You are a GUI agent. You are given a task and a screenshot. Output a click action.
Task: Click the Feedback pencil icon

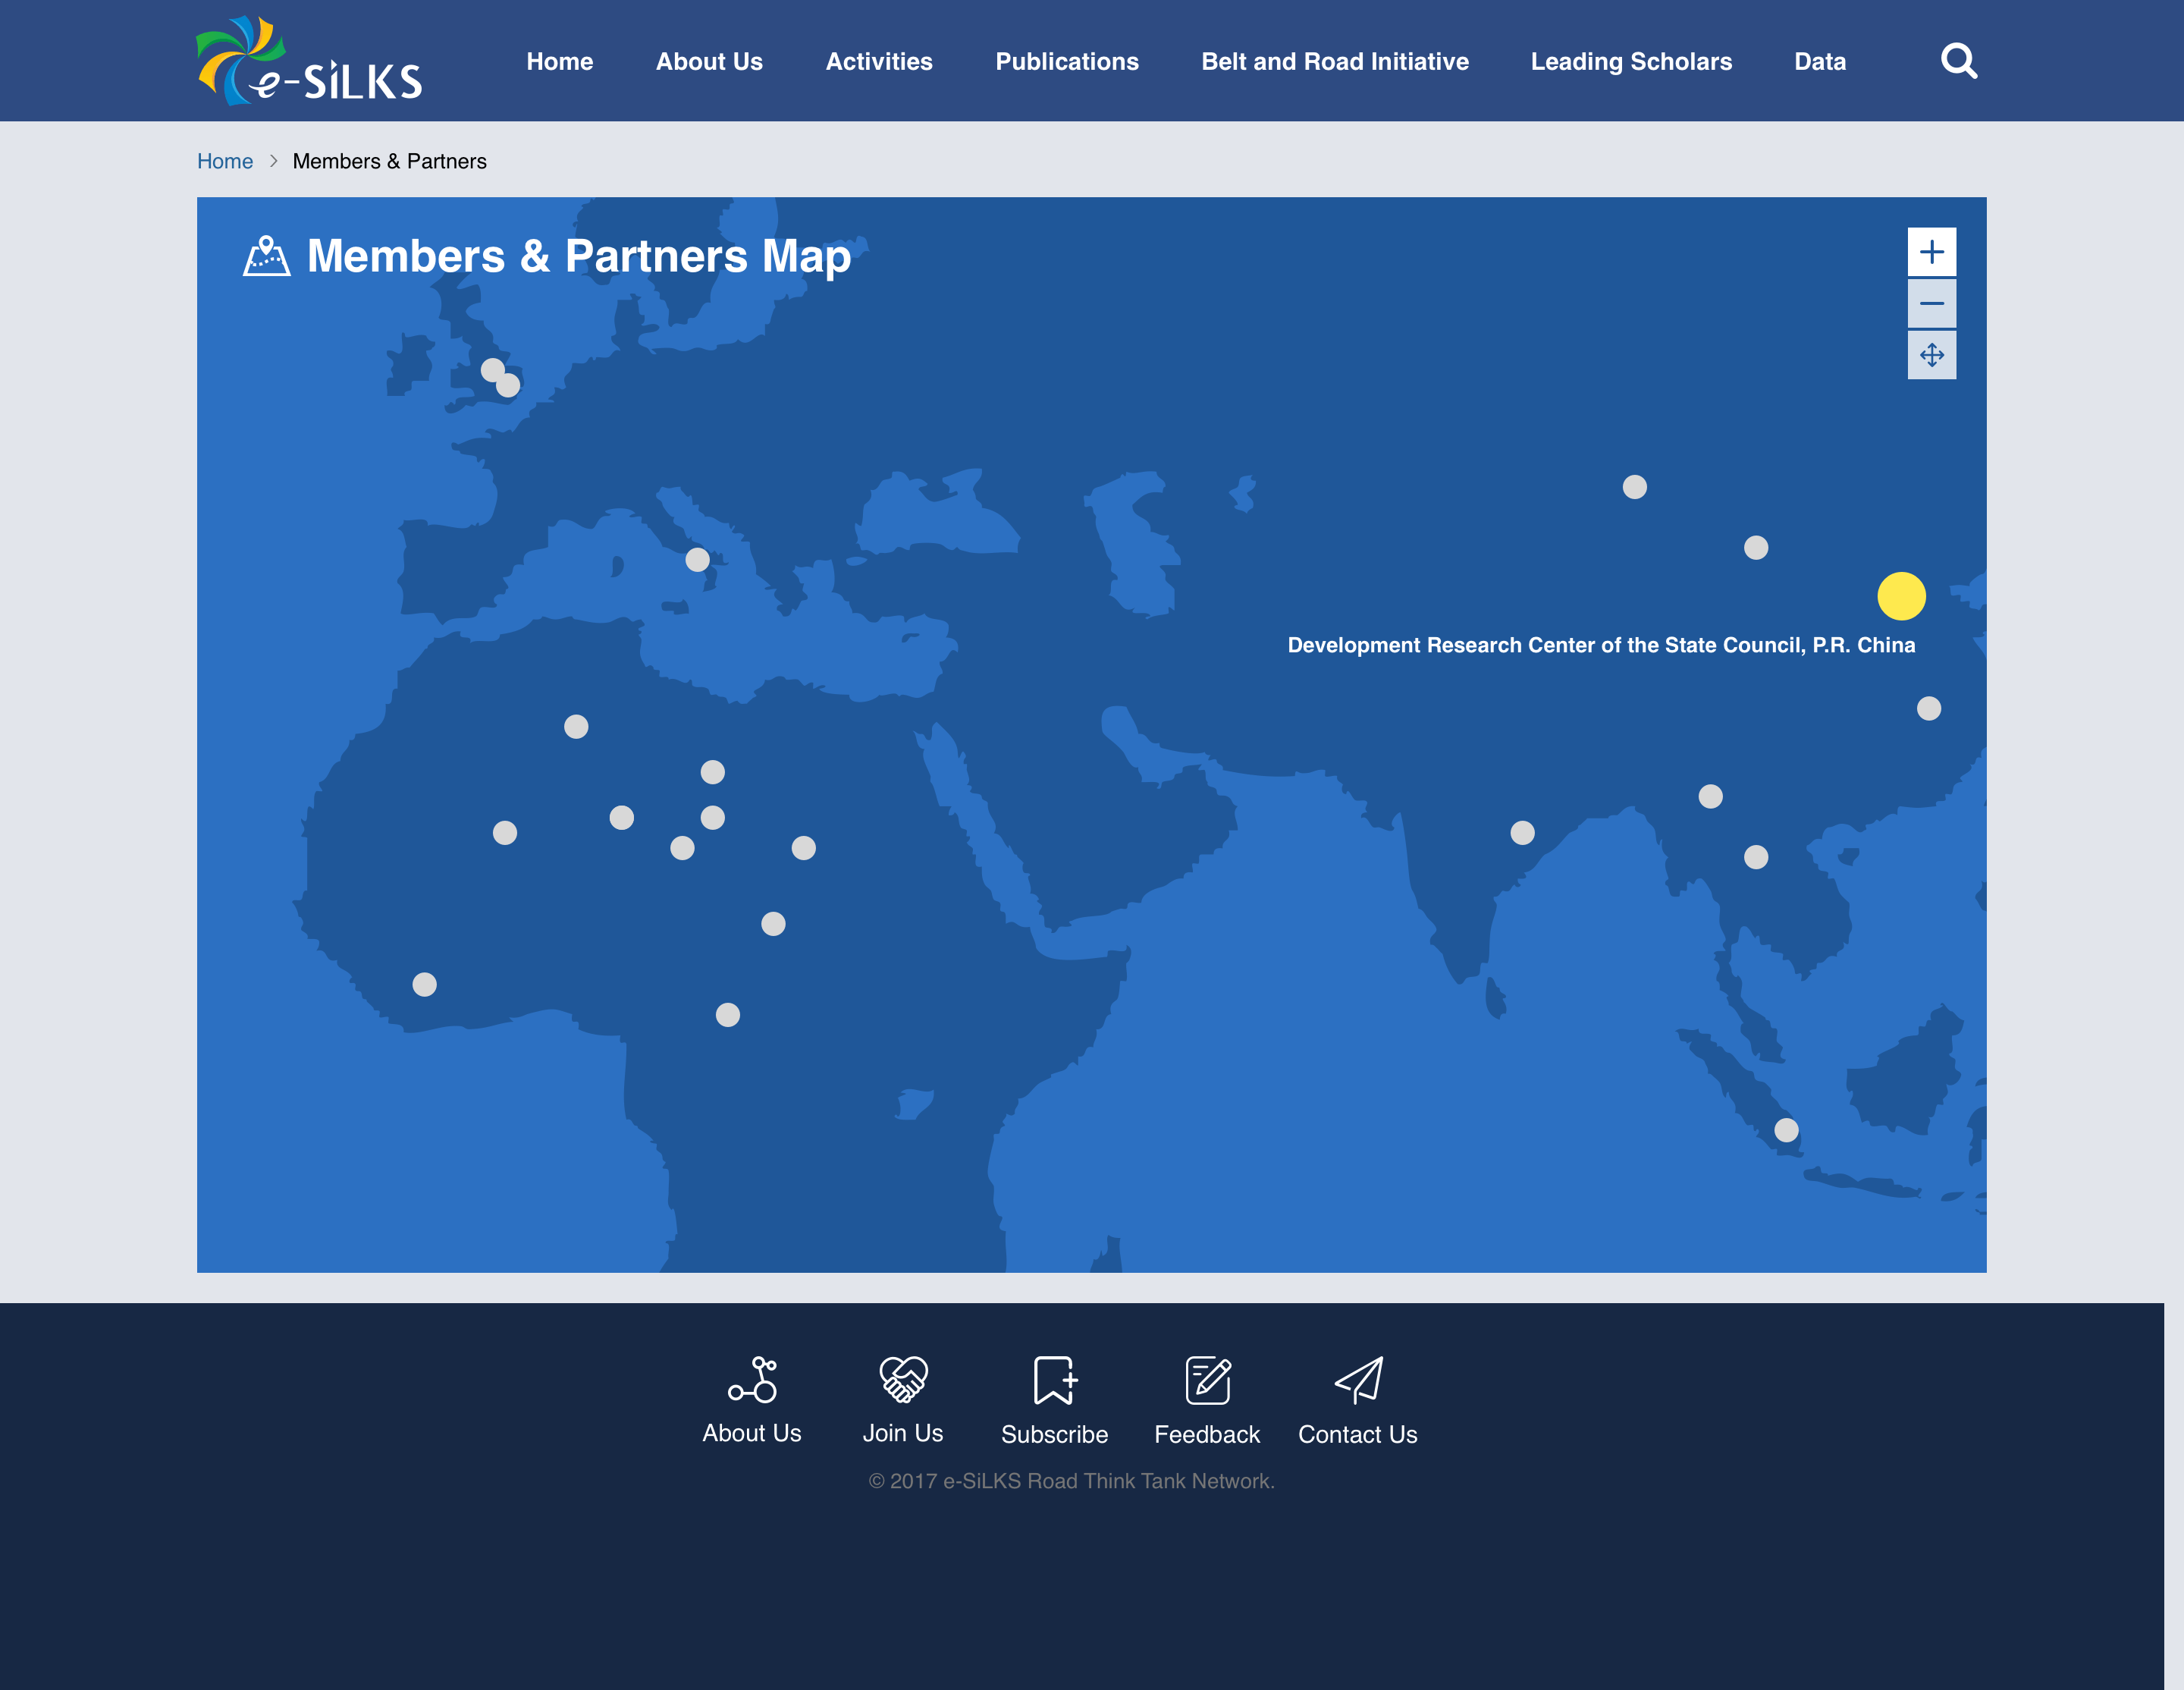pos(1207,1380)
